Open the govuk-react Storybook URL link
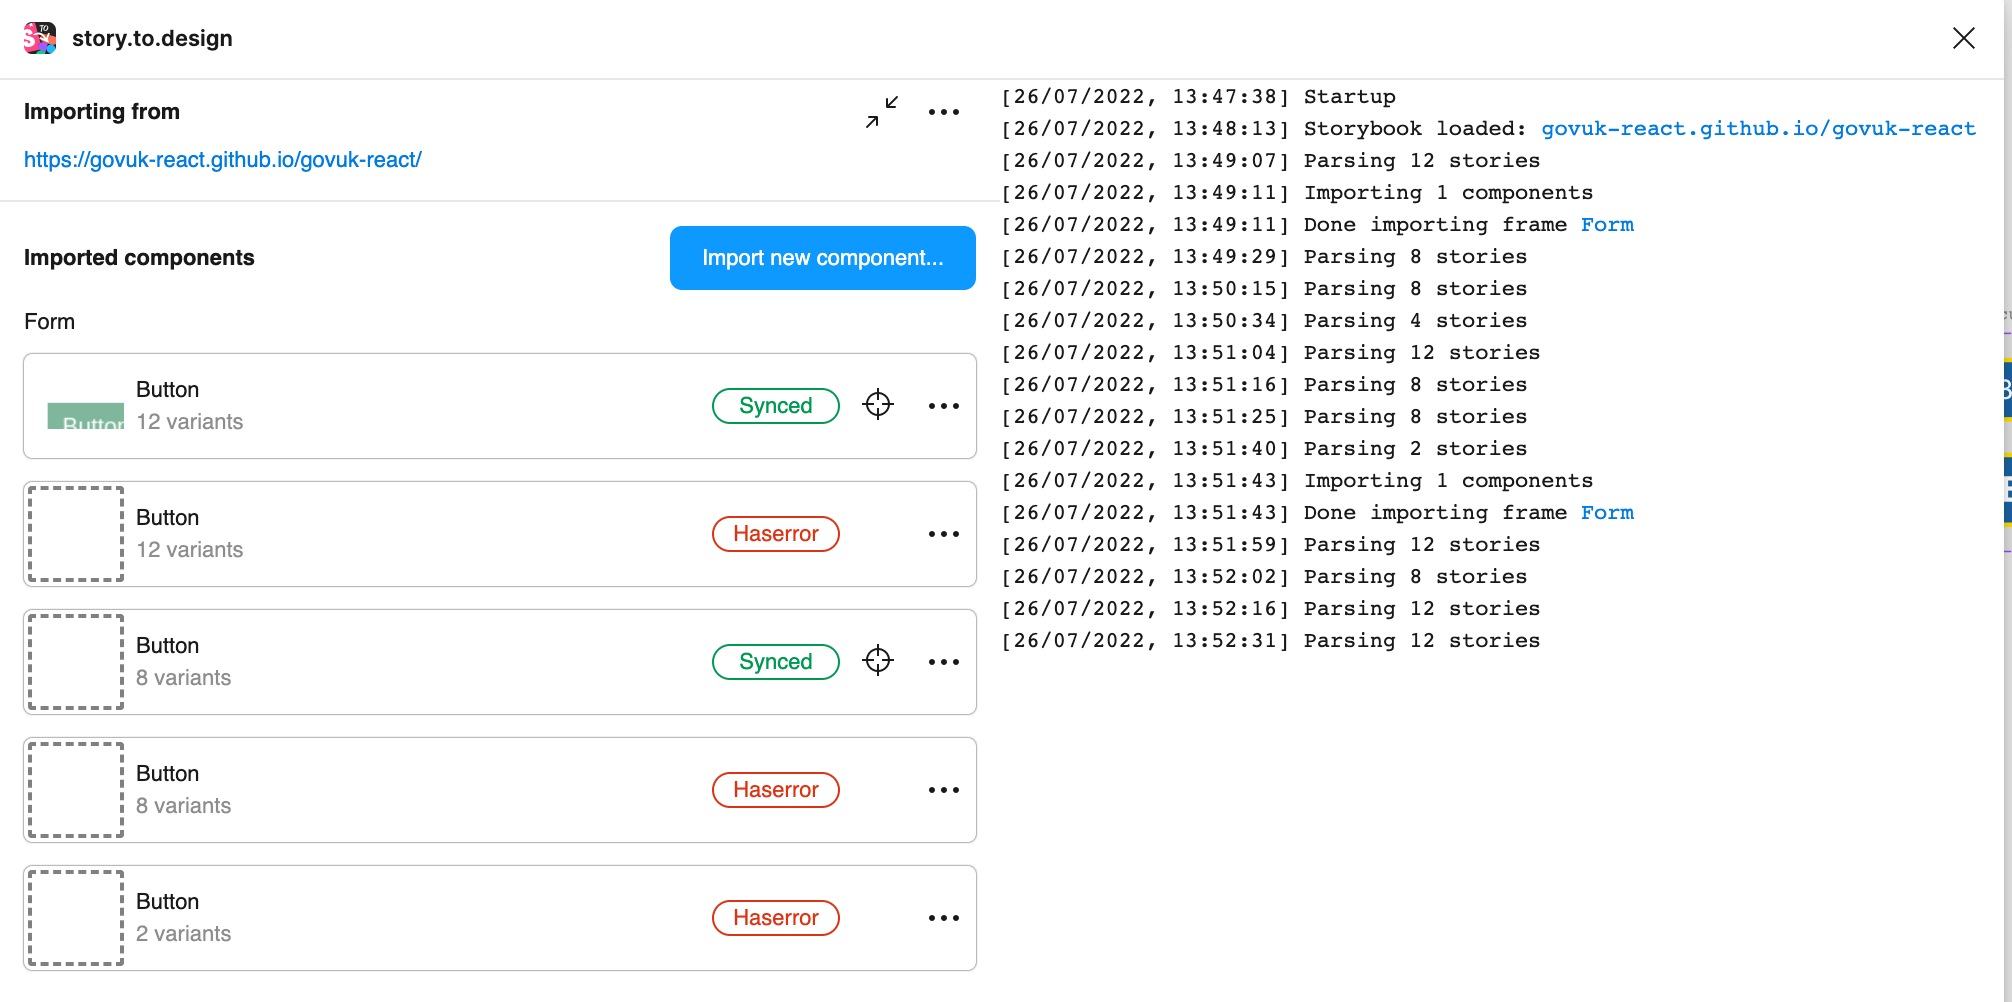 (223, 160)
